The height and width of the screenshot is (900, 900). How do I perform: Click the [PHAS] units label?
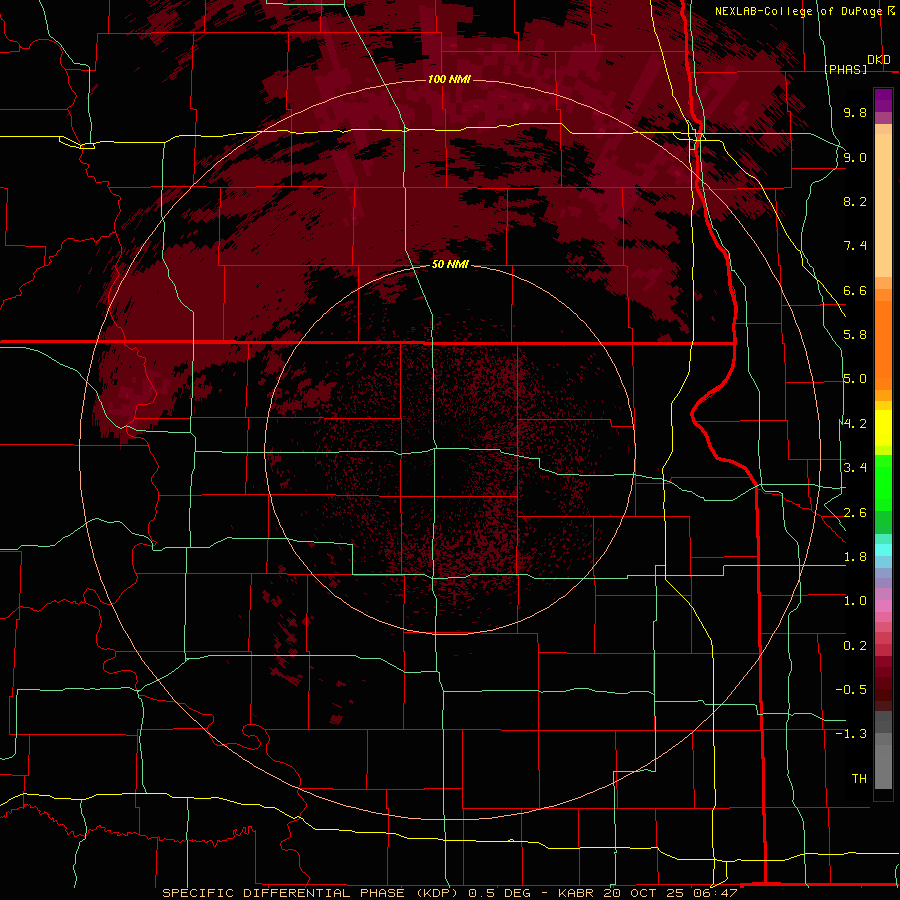click(845, 70)
